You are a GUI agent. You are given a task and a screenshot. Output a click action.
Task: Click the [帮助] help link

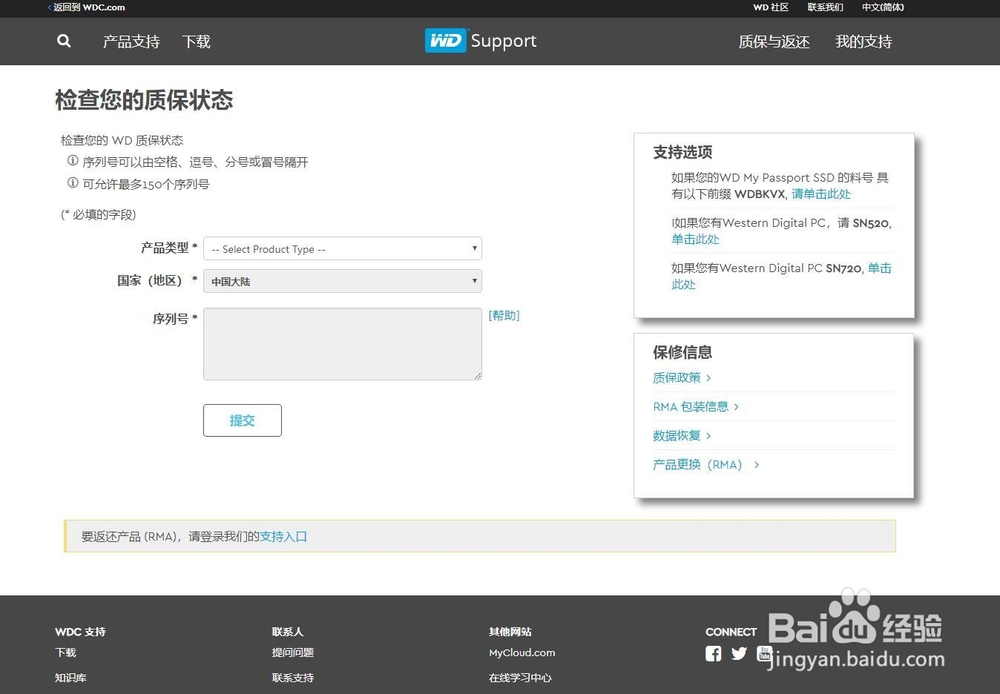504,315
